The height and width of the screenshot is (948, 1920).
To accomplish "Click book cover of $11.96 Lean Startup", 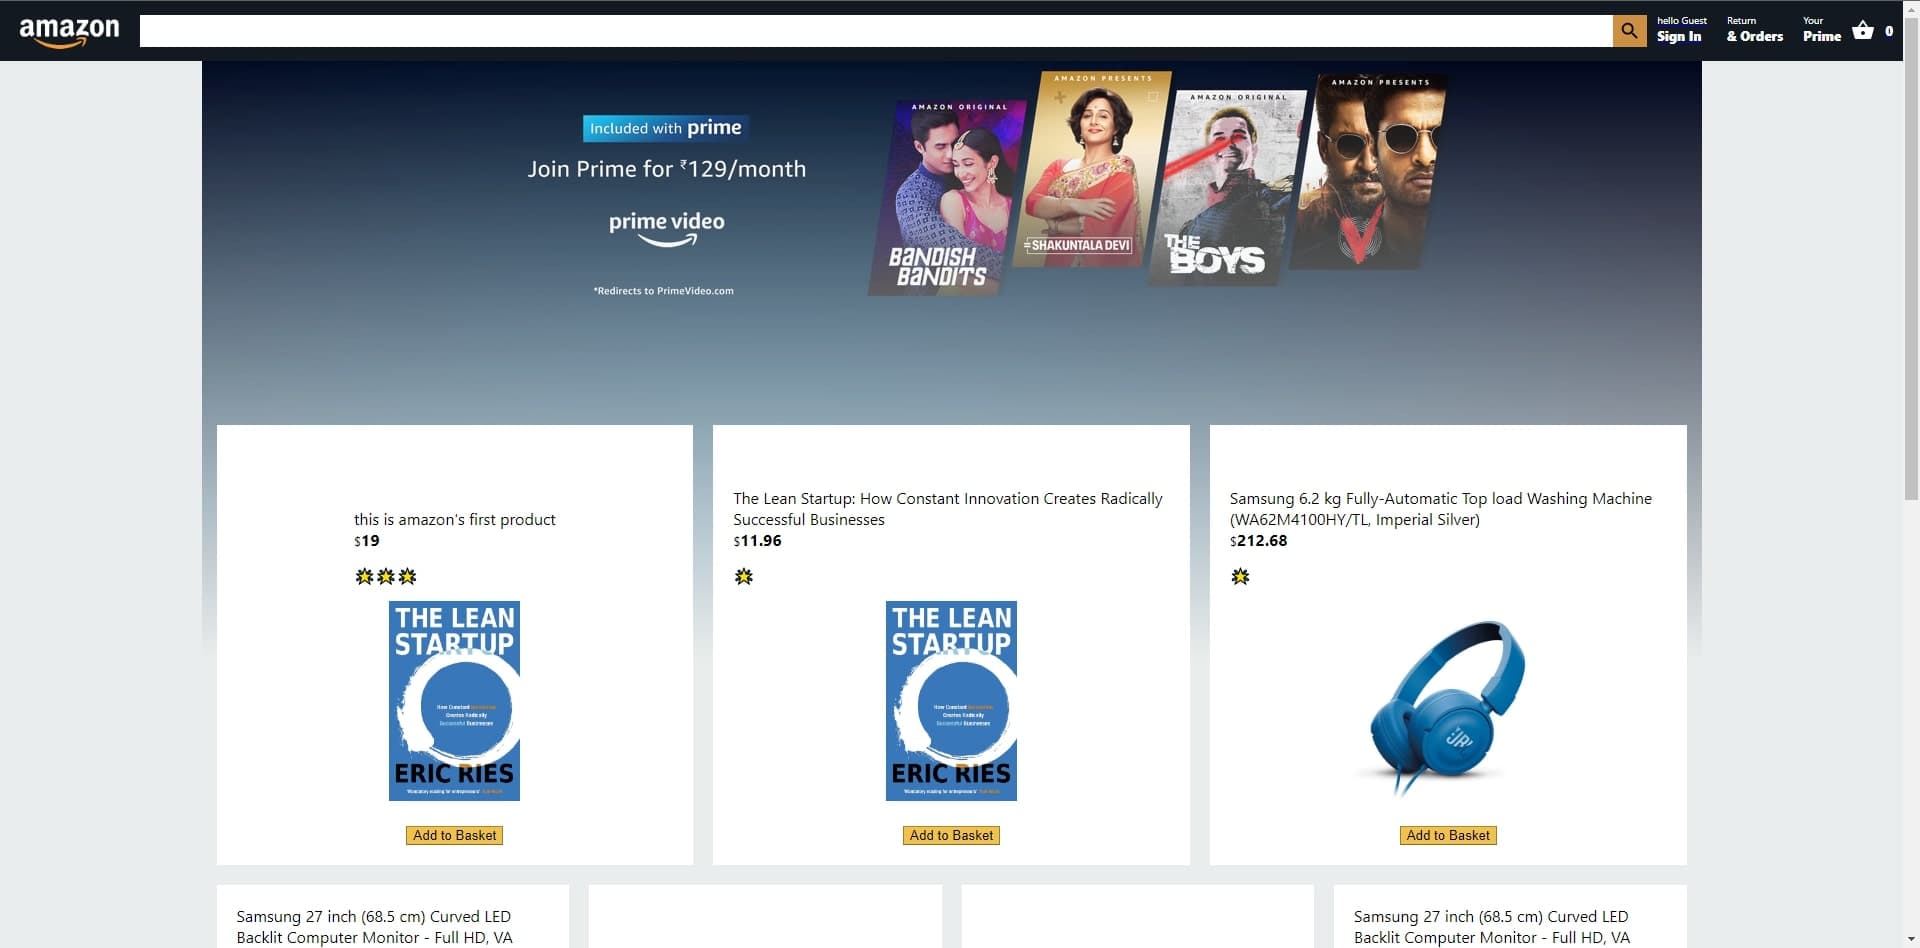I will pyautogui.click(x=951, y=701).
